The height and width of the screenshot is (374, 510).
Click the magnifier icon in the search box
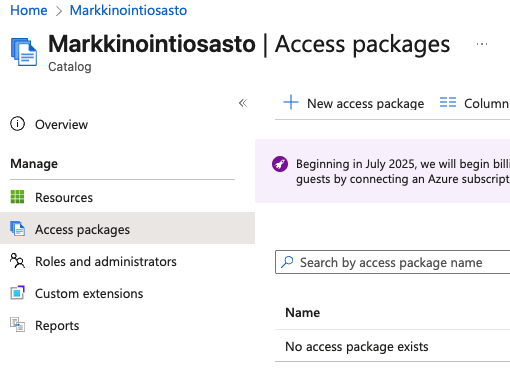pyautogui.click(x=287, y=262)
